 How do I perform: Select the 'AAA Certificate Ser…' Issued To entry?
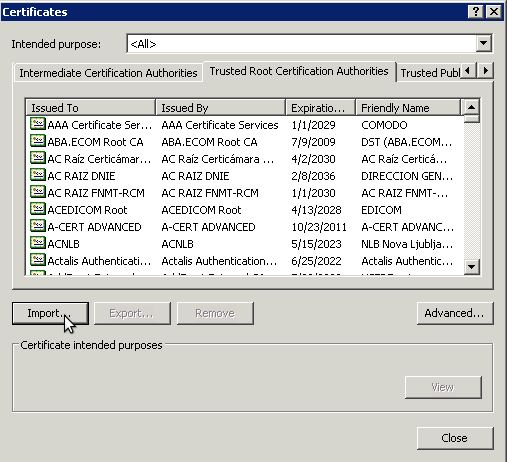click(99, 125)
